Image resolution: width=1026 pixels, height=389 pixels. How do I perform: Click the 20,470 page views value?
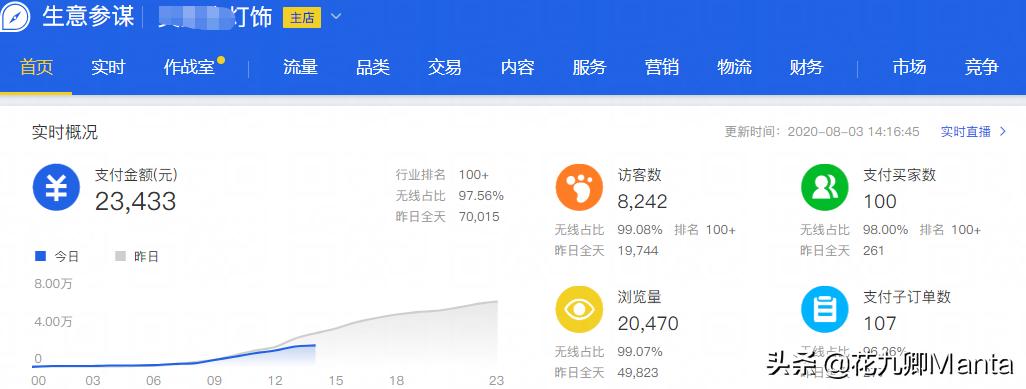pos(648,323)
